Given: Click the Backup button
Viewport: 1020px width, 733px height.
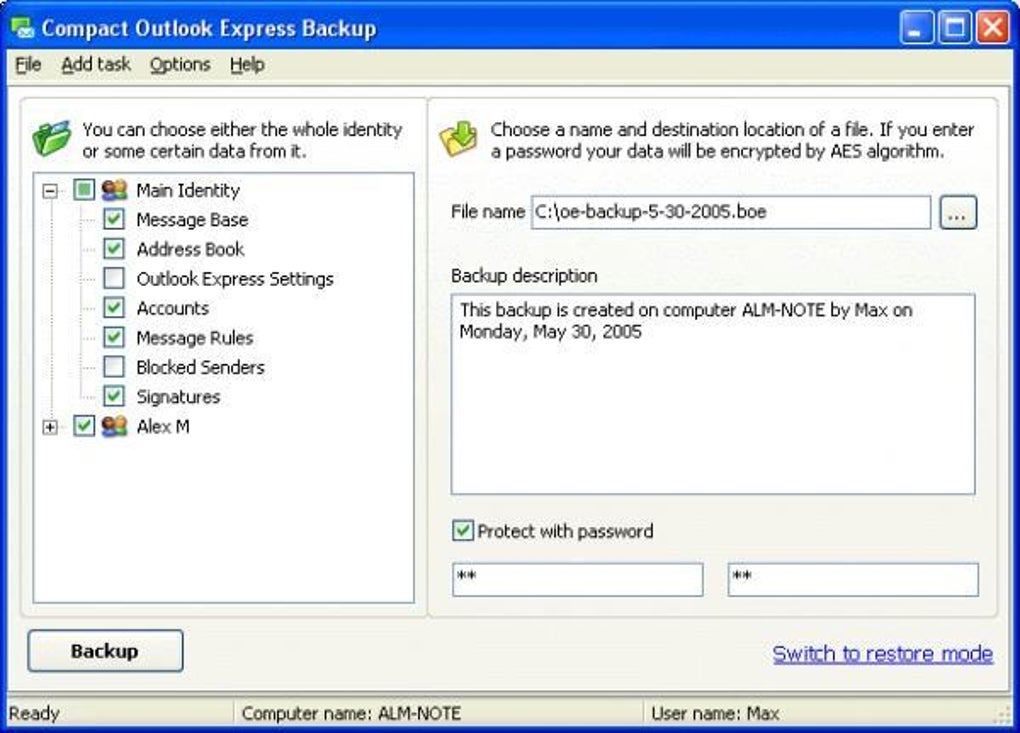Looking at the screenshot, I should (x=105, y=650).
